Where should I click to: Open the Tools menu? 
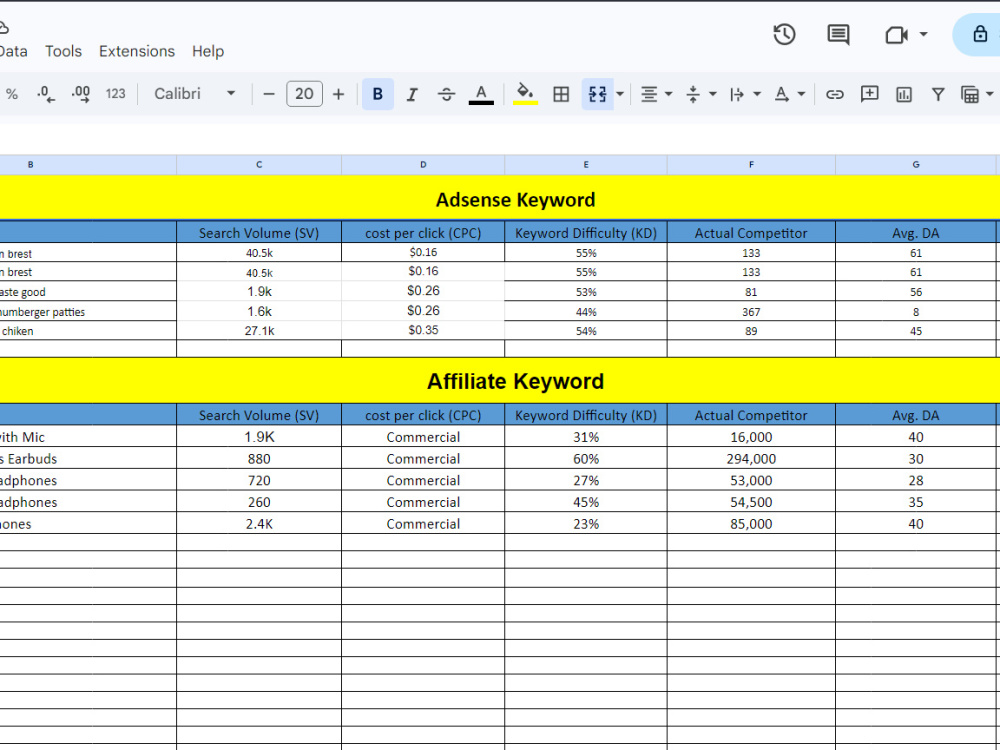pos(63,51)
